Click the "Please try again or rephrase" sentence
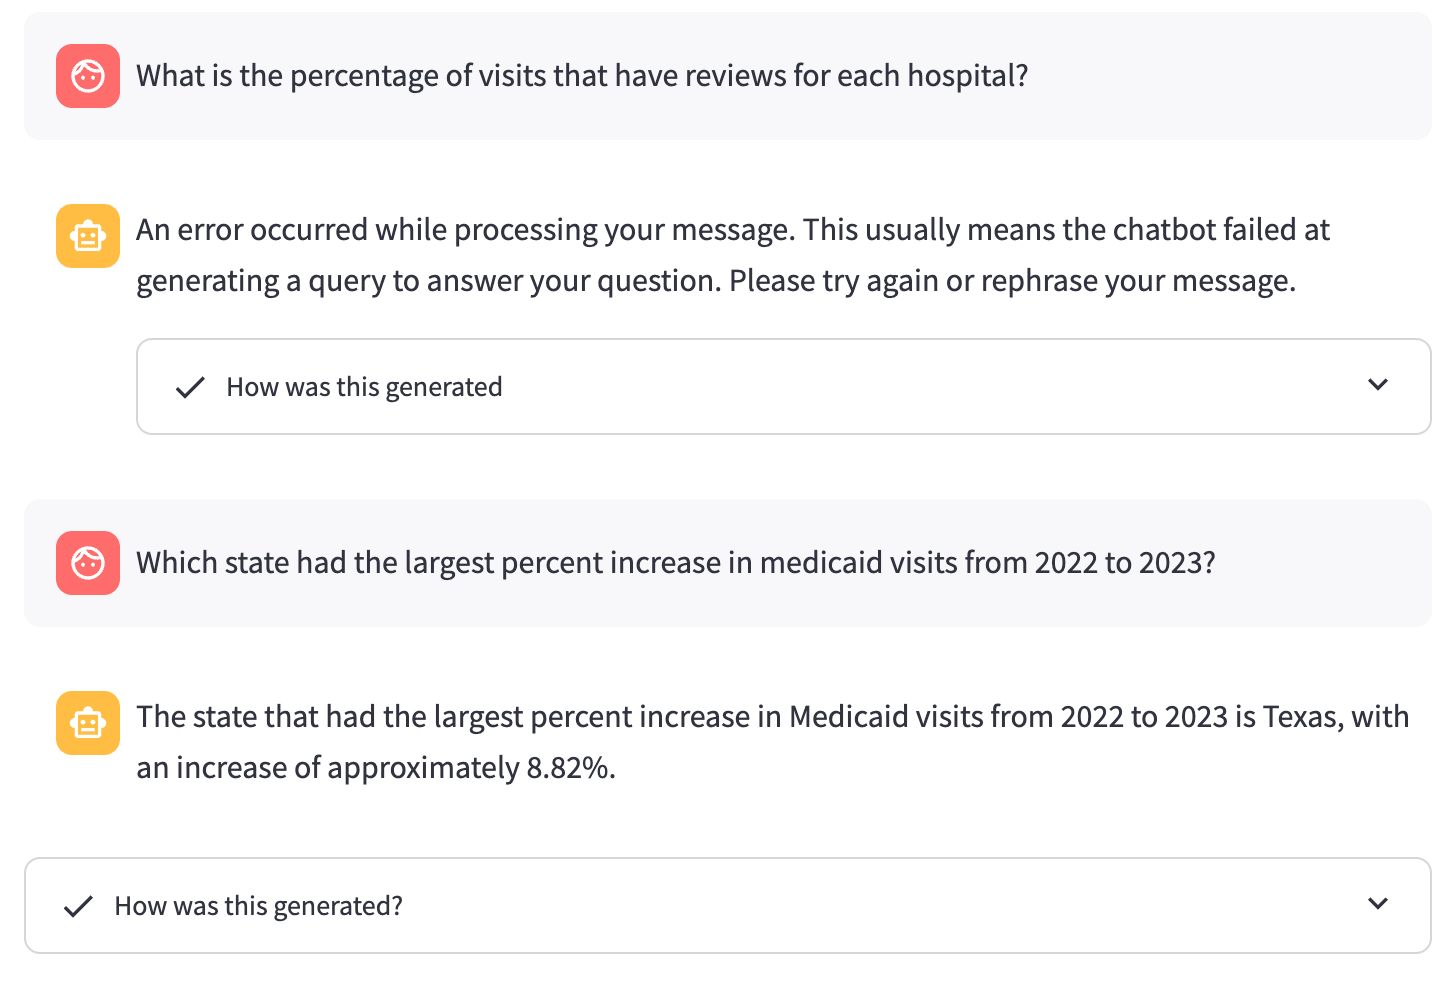Viewport: 1456px width, 1000px height. click(1012, 281)
